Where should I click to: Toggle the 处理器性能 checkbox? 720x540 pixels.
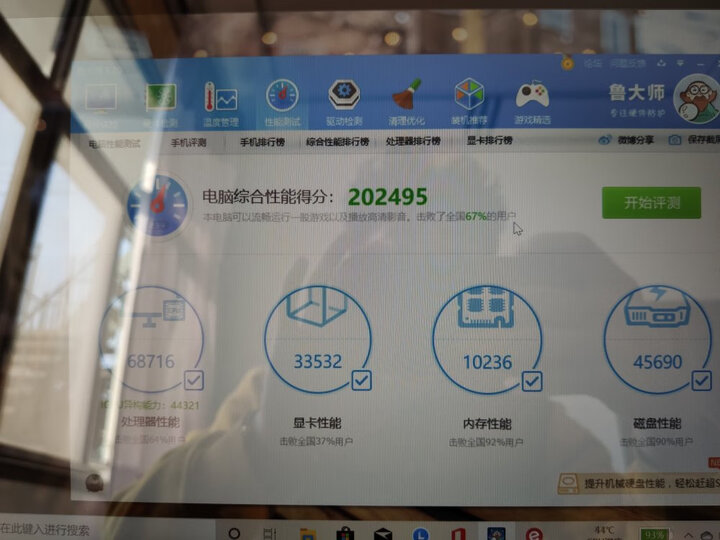pyautogui.click(x=194, y=381)
